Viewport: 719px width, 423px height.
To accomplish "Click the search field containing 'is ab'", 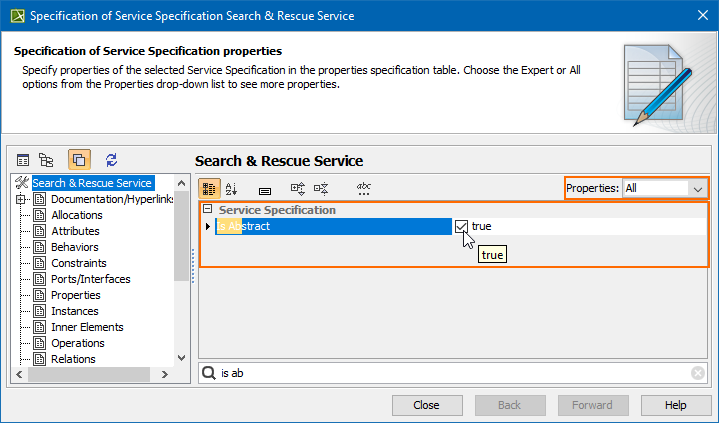I will [450, 373].
